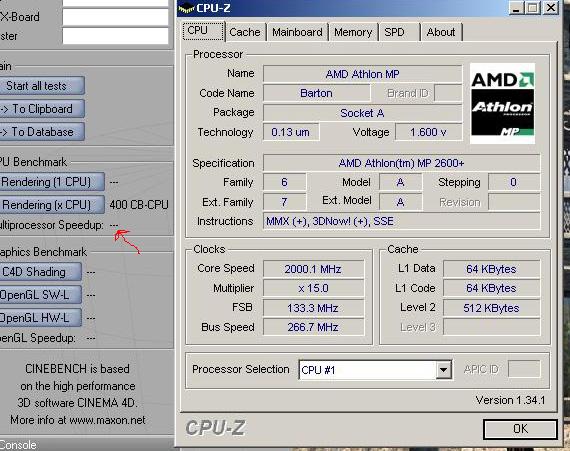The image size is (570, 451).
Task: Minimize the CPU-Z window
Action: [x=515, y=8]
